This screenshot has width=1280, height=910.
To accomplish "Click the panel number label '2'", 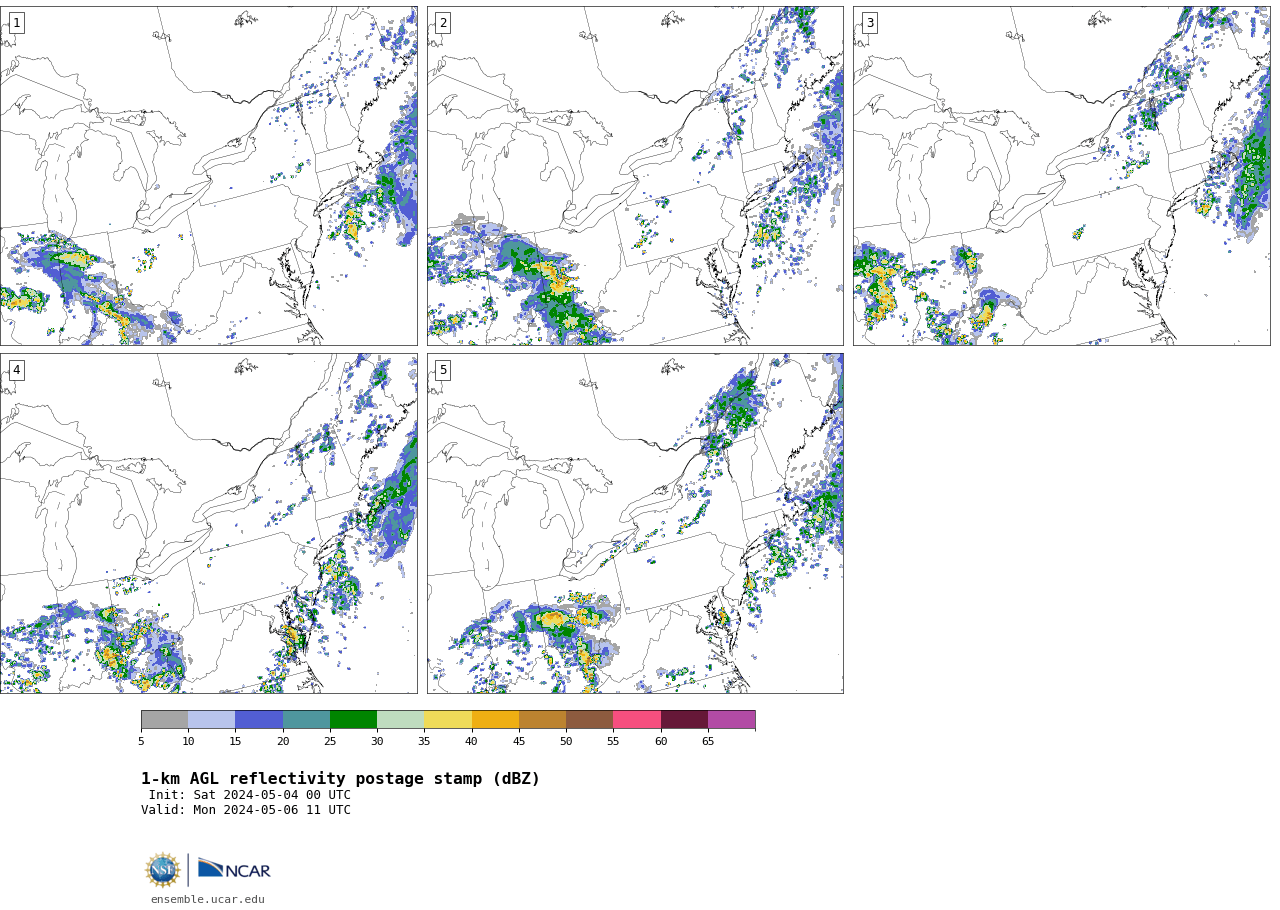I will (443, 23).
